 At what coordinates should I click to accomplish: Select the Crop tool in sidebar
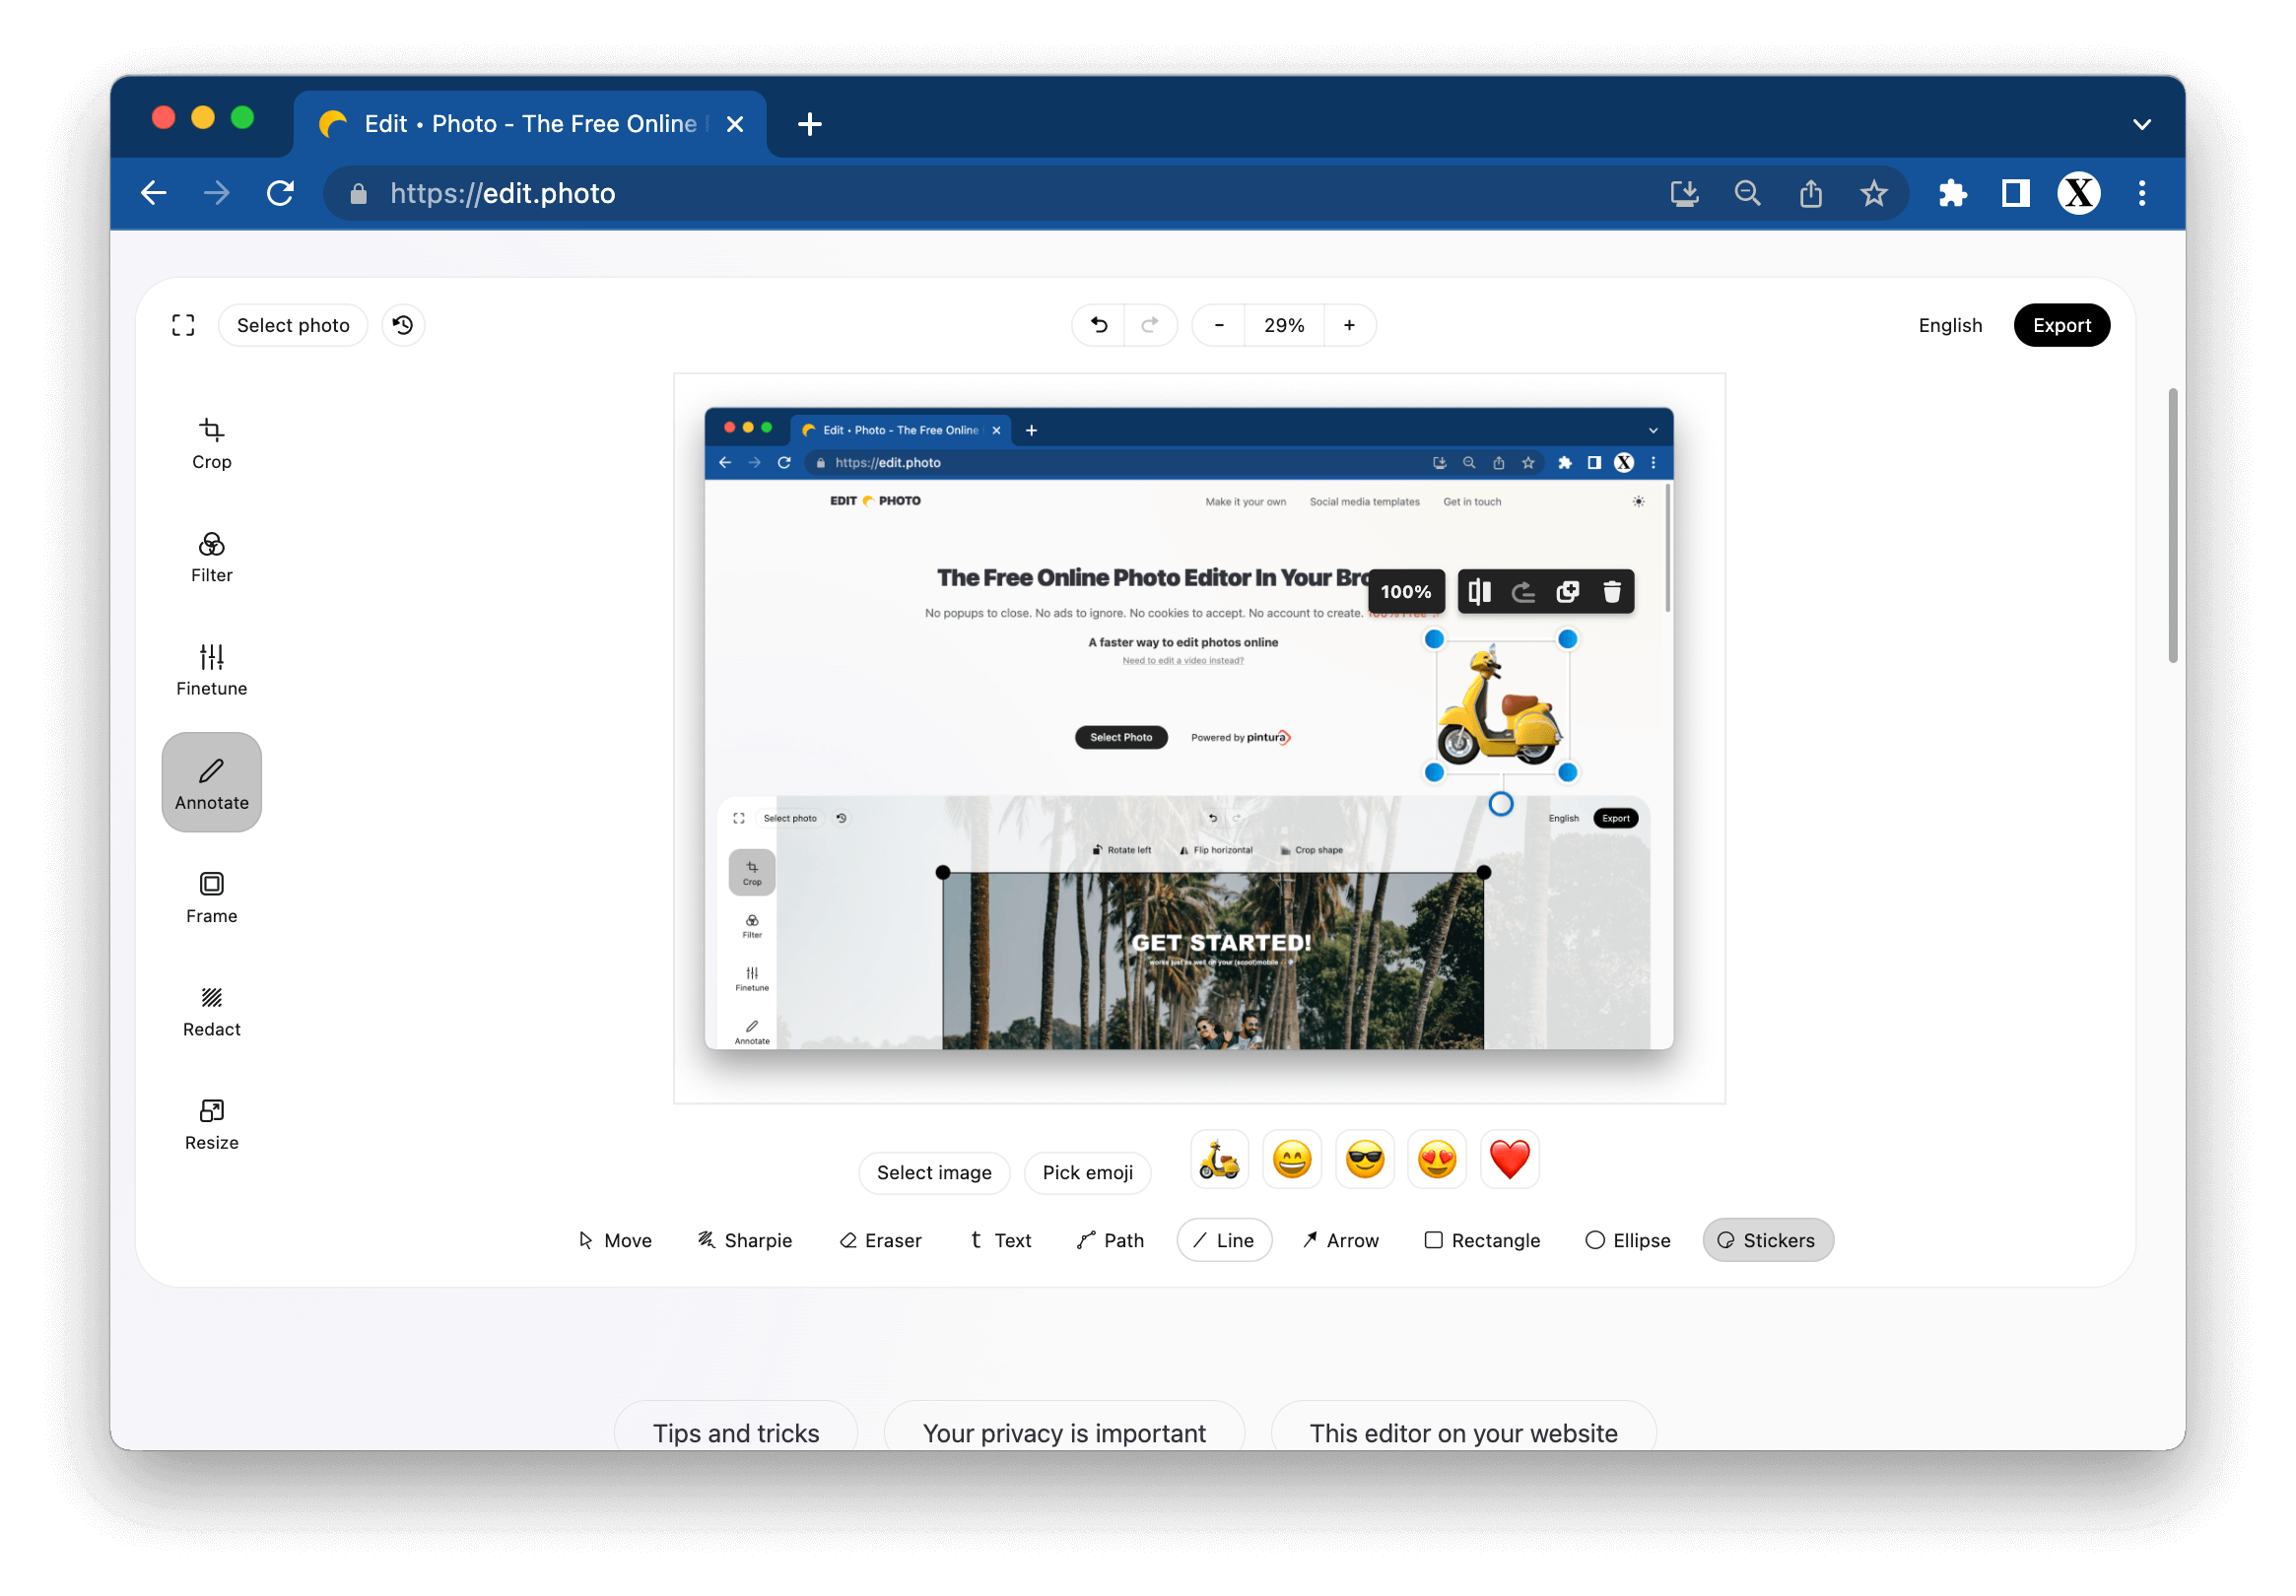[x=211, y=443]
